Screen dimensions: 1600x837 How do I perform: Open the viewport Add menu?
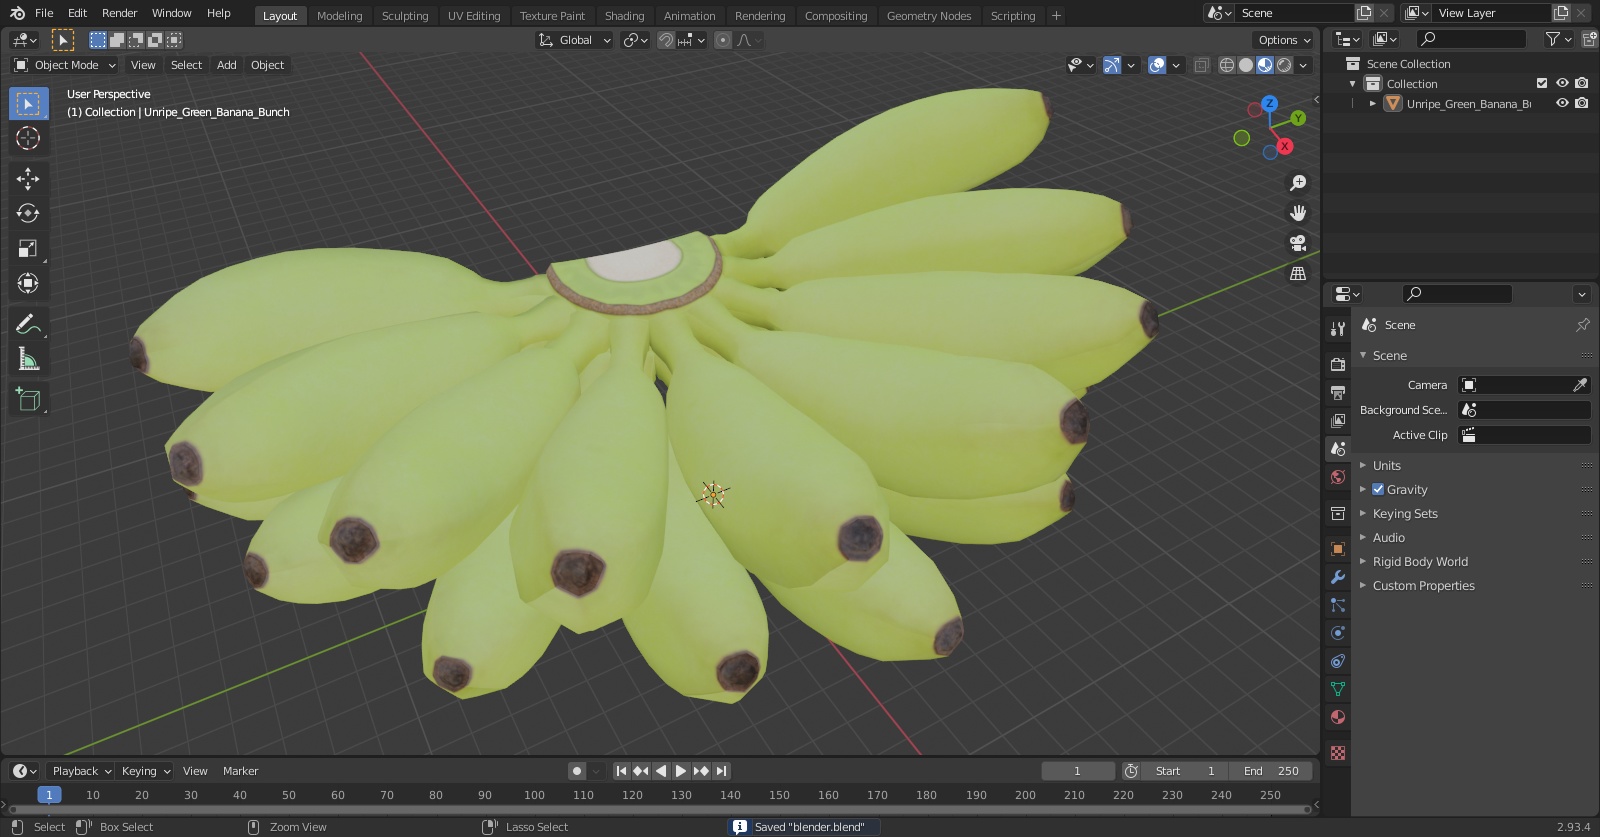coord(227,65)
